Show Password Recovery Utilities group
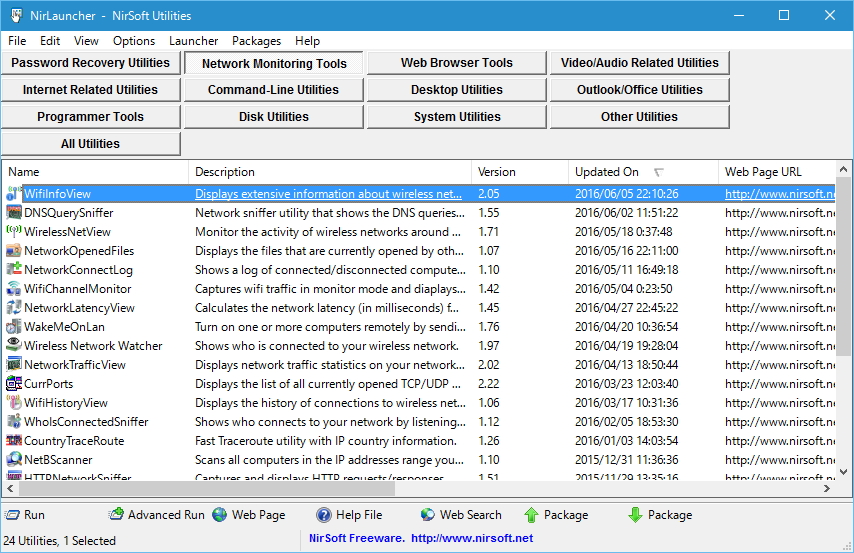This screenshot has height=553, width=854. [90, 63]
